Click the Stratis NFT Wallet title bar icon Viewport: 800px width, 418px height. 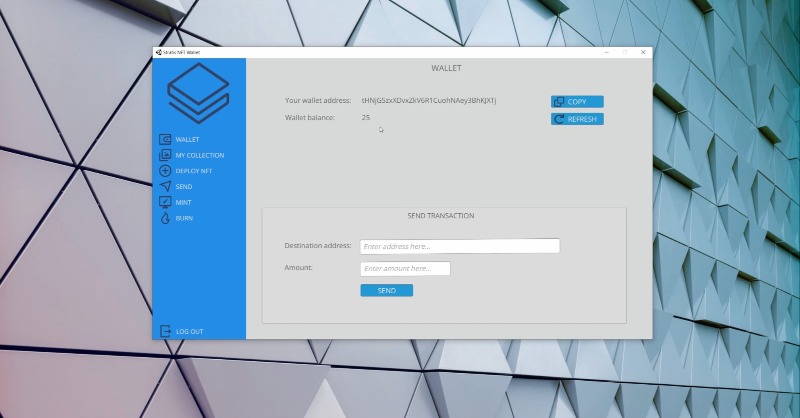[x=159, y=52]
